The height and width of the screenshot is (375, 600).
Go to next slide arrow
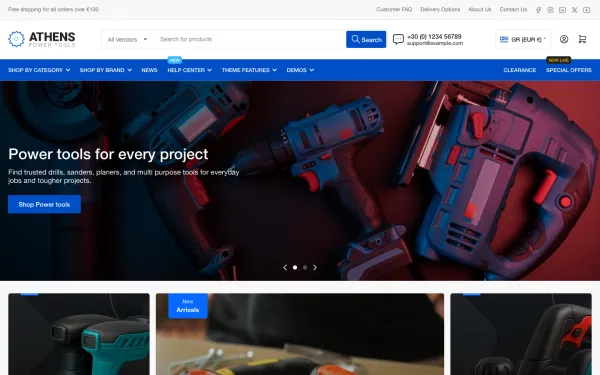(x=315, y=267)
